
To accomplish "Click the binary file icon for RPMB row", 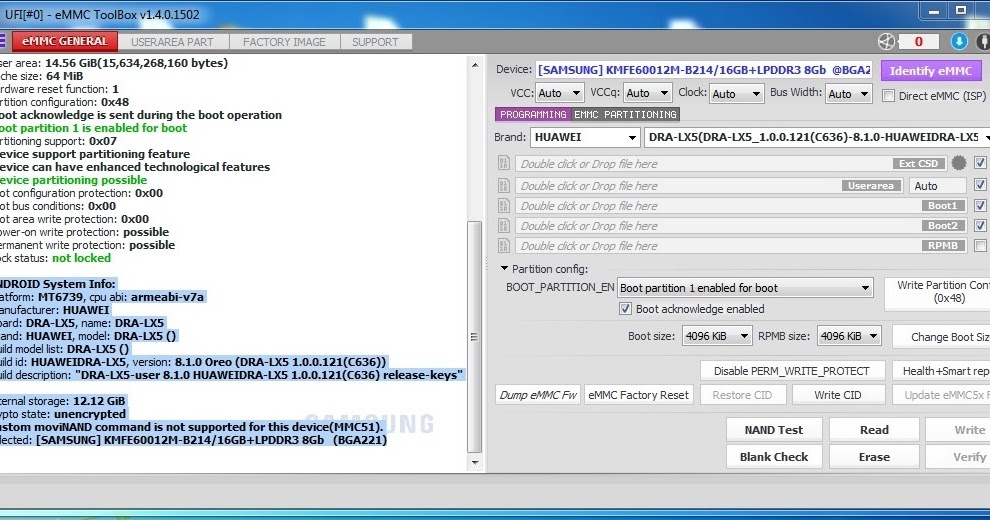I will coord(503,245).
